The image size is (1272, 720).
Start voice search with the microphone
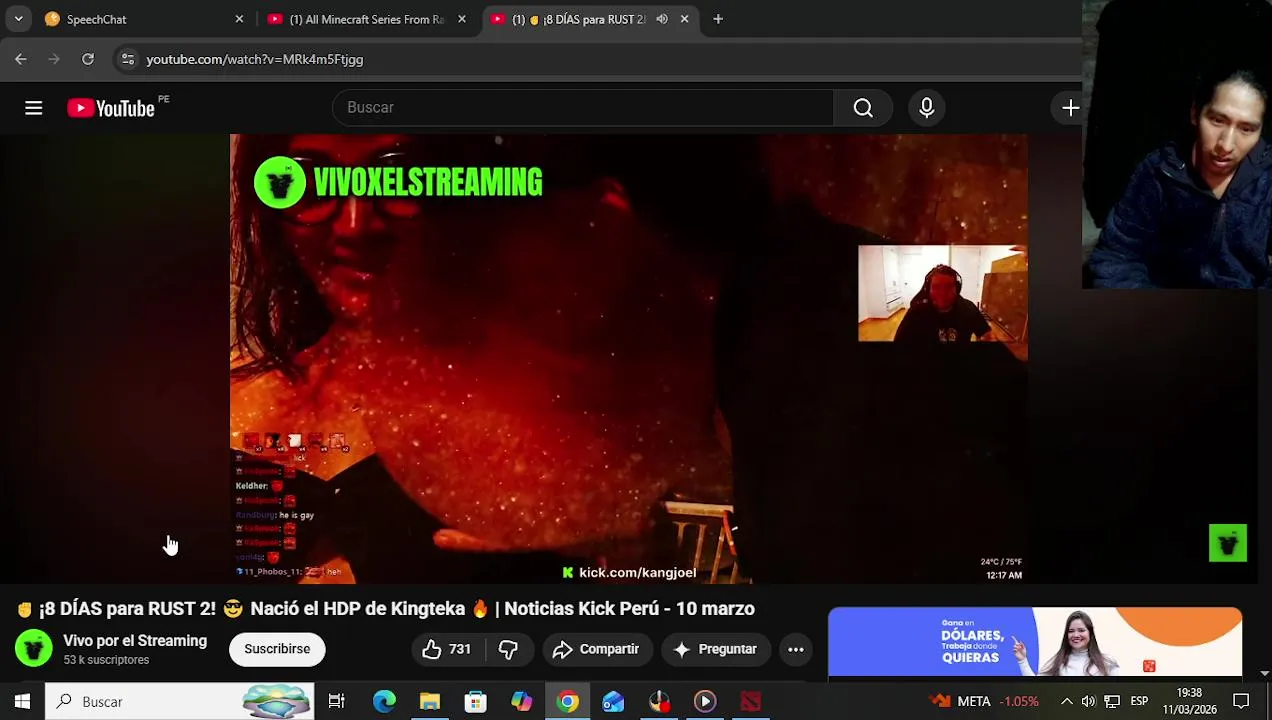coord(926,108)
